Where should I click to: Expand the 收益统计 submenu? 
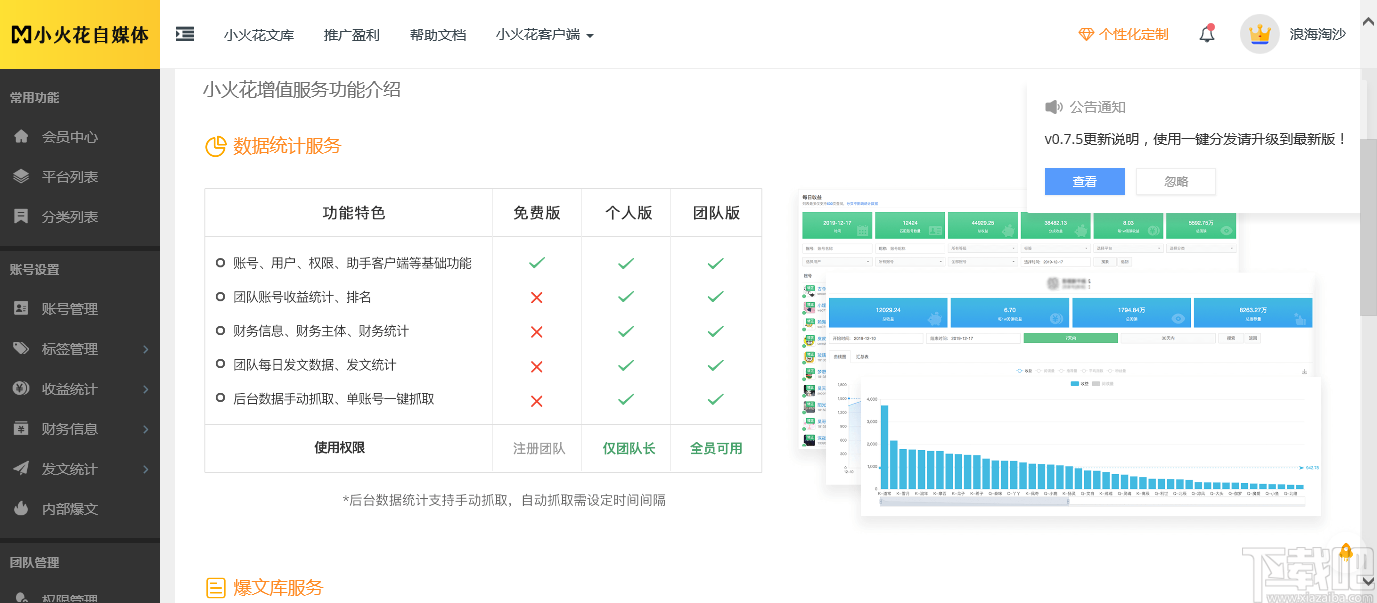146,389
